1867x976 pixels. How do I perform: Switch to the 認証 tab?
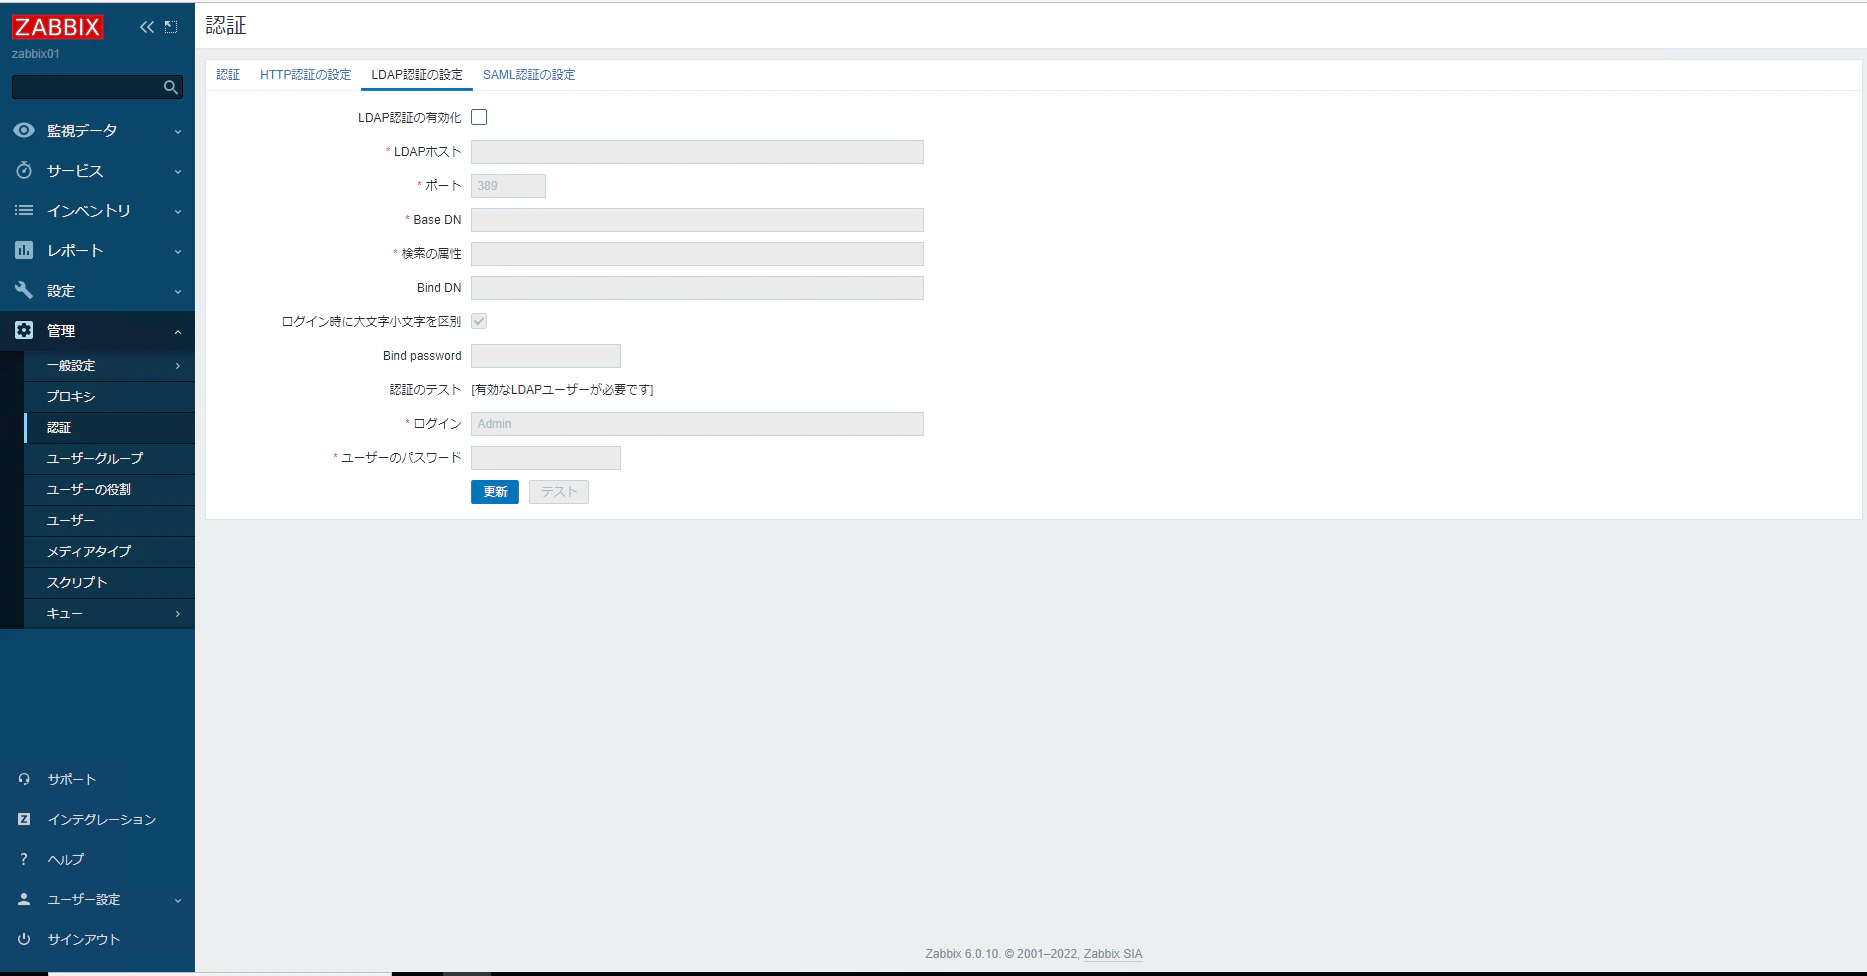point(228,75)
